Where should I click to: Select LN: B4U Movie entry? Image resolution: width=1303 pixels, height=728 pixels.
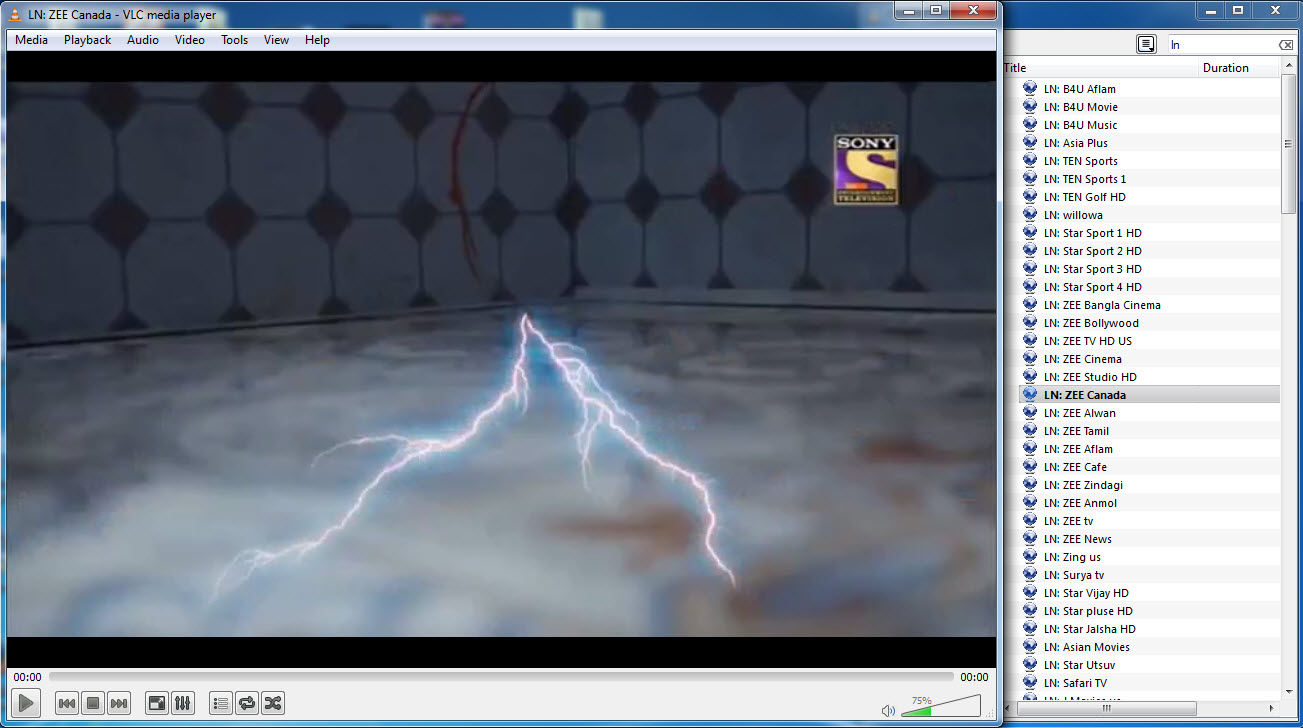point(1080,107)
